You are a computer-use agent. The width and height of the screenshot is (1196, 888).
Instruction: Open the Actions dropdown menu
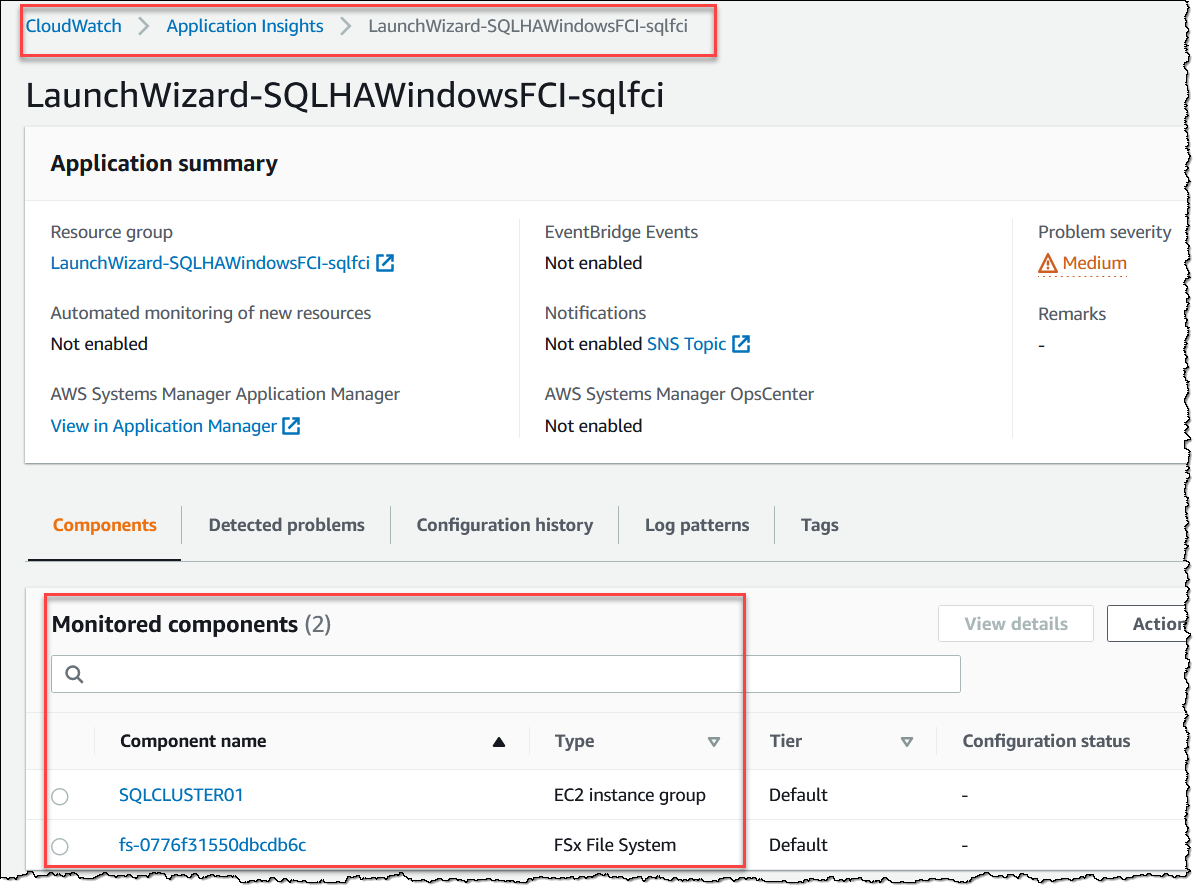[1160, 623]
